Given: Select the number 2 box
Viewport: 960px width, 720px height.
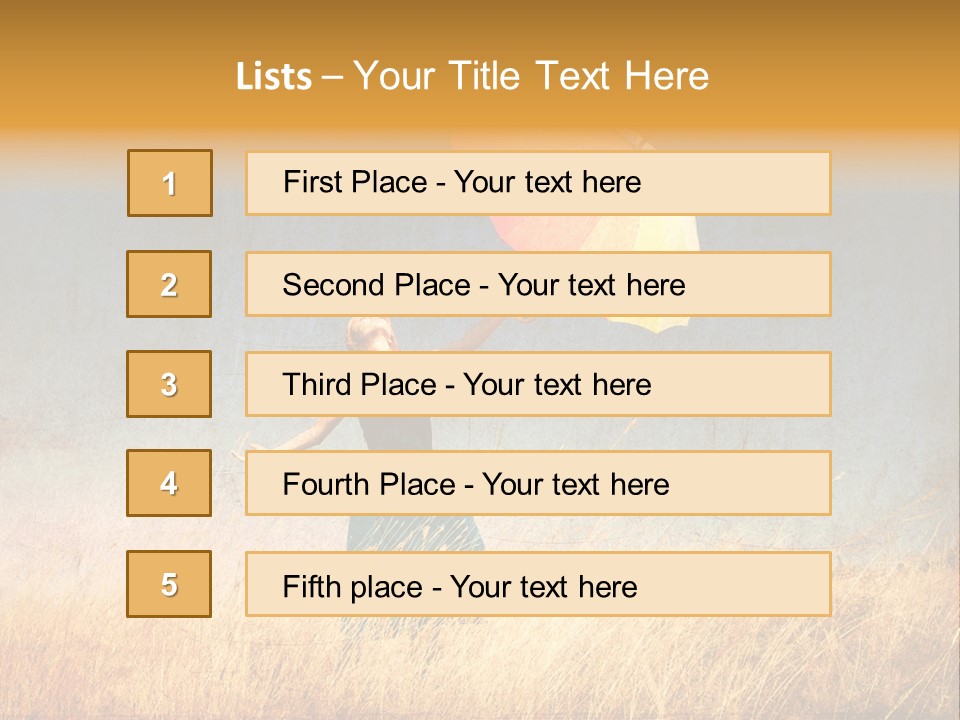Looking at the screenshot, I should pos(169,284).
